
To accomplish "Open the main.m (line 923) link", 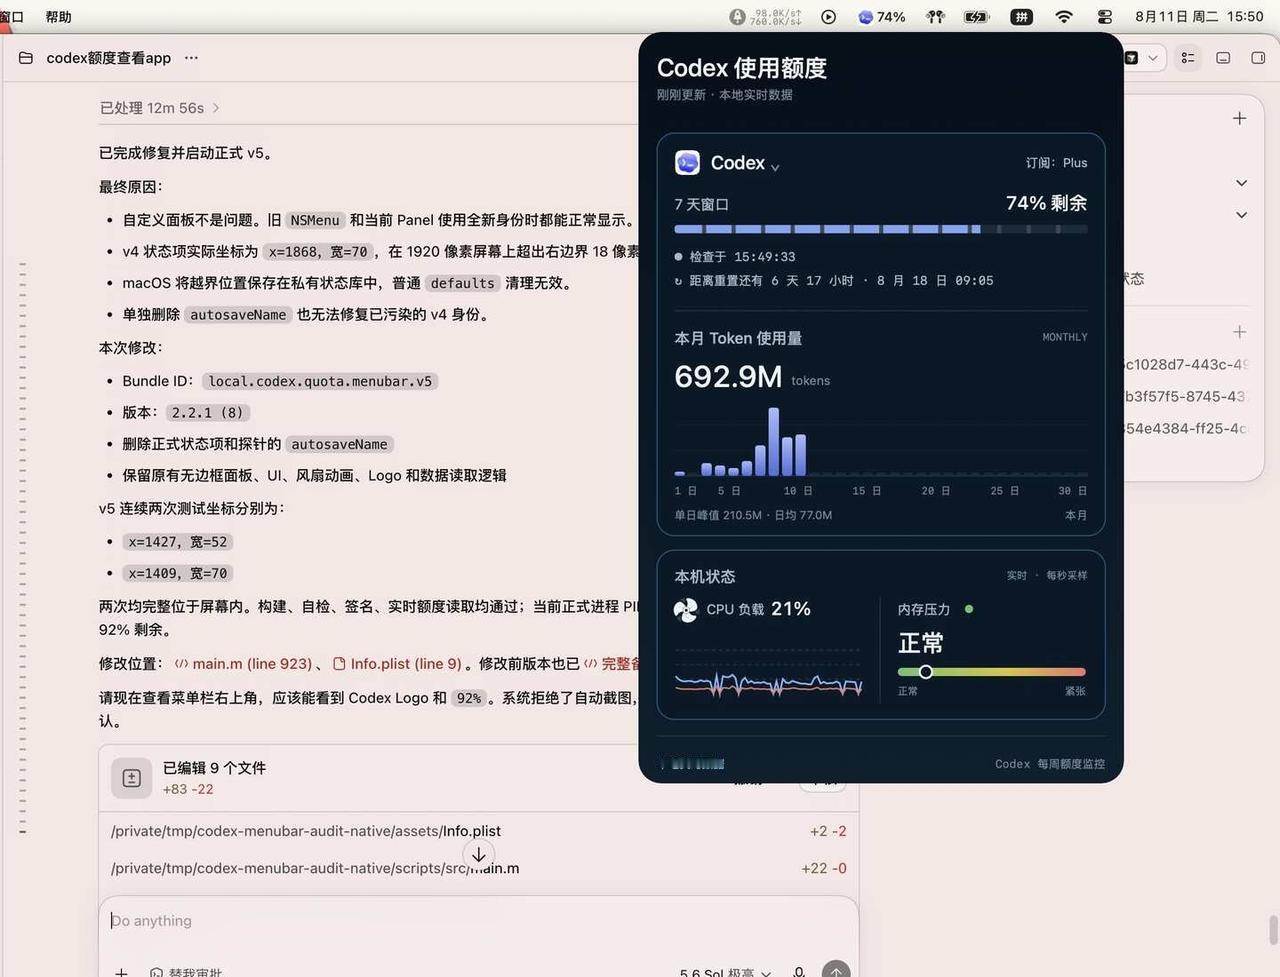I will (243, 663).
